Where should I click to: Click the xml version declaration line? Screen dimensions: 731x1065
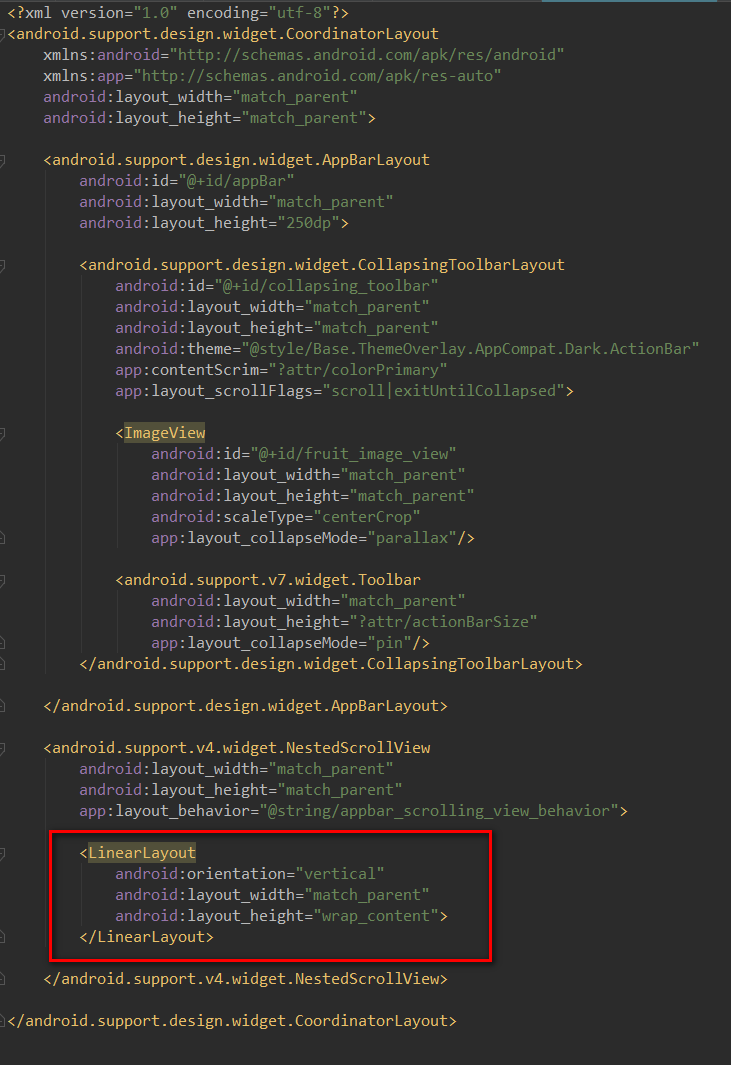coord(178,13)
